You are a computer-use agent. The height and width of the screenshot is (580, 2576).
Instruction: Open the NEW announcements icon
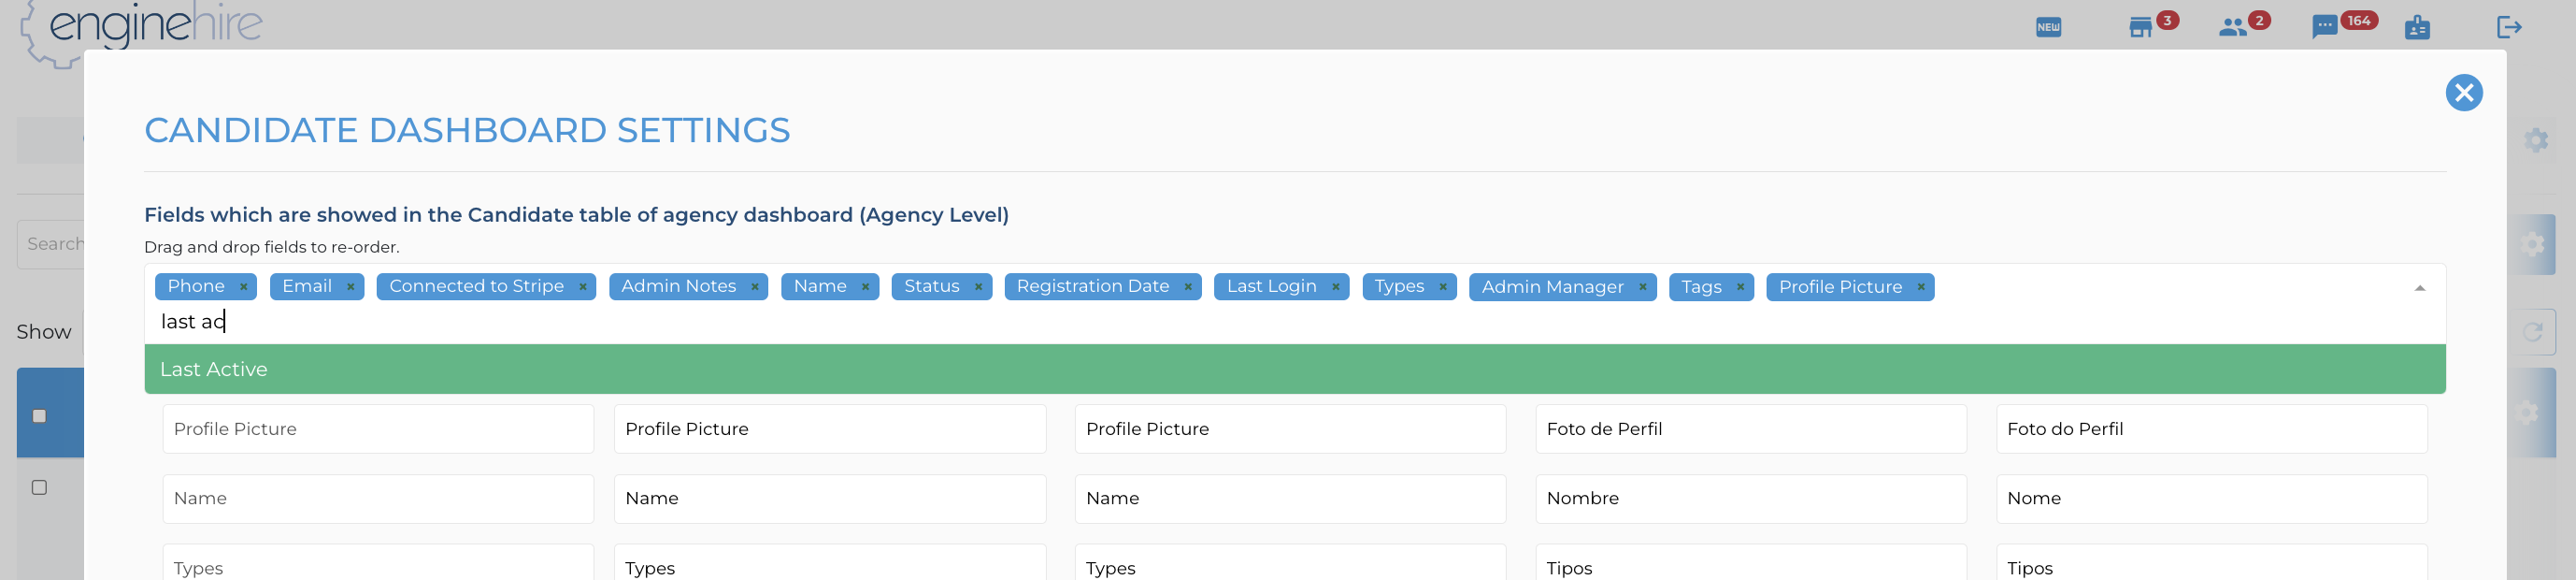(2048, 27)
